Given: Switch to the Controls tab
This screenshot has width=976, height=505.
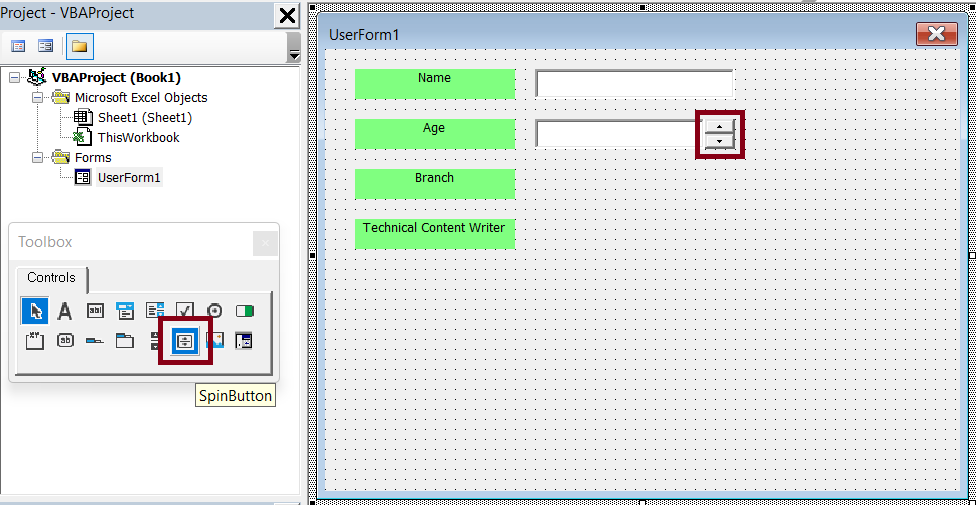Looking at the screenshot, I should pos(52,278).
